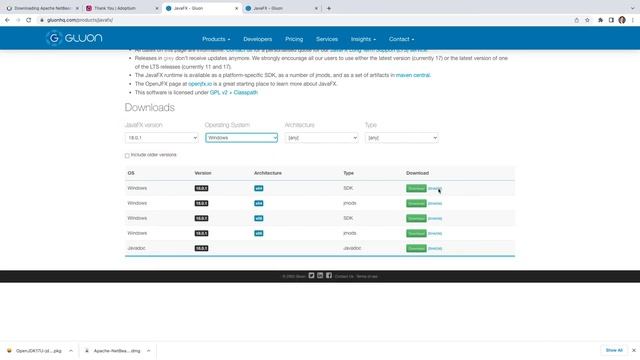Go back using browser back arrow
This screenshot has height=360, width=640.
[7, 20]
